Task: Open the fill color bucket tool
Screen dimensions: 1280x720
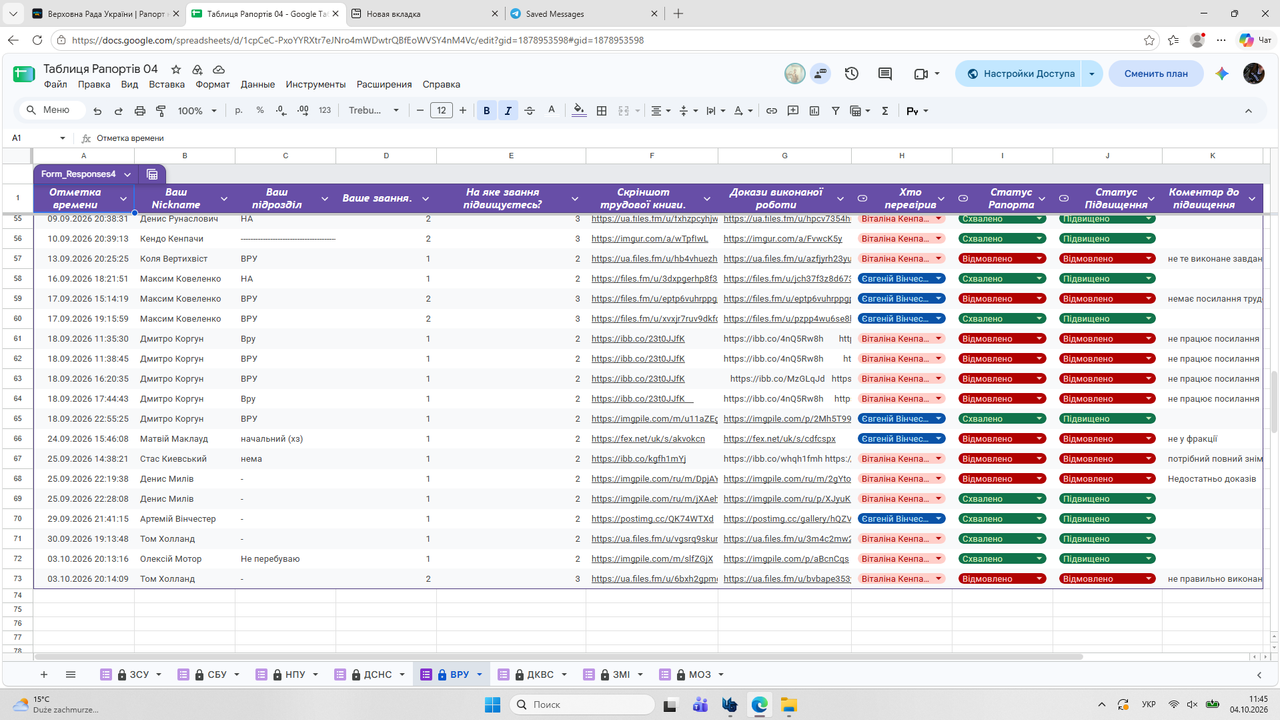Action: coord(579,111)
